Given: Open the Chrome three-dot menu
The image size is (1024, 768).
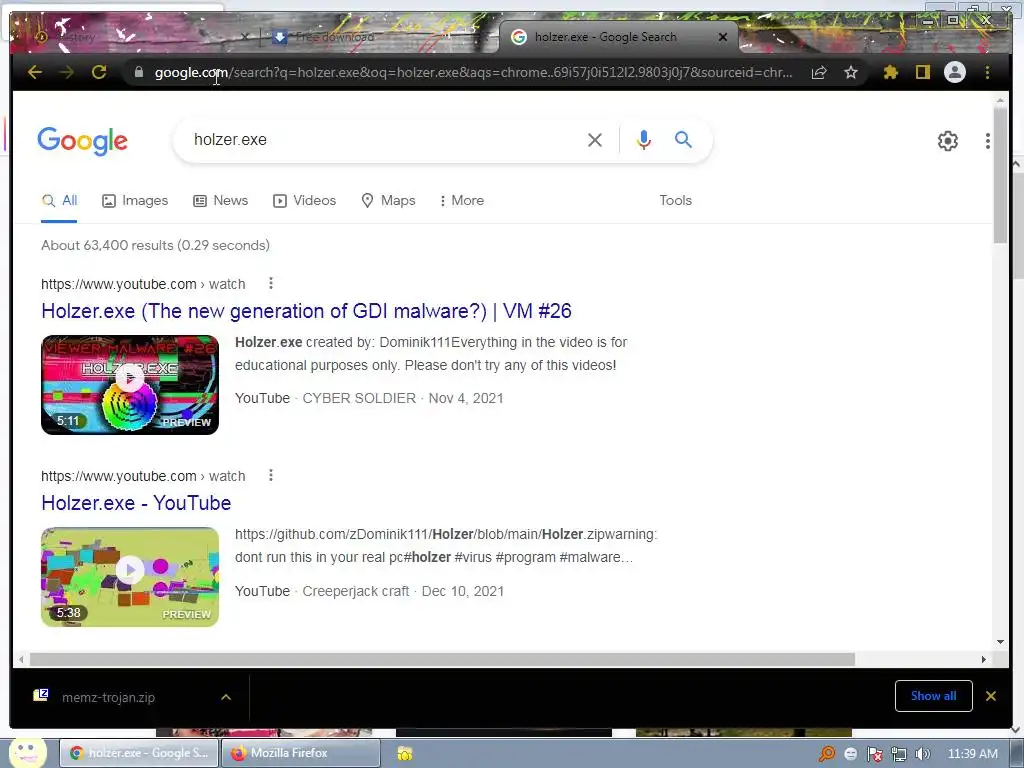Looking at the screenshot, I should (987, 72).
